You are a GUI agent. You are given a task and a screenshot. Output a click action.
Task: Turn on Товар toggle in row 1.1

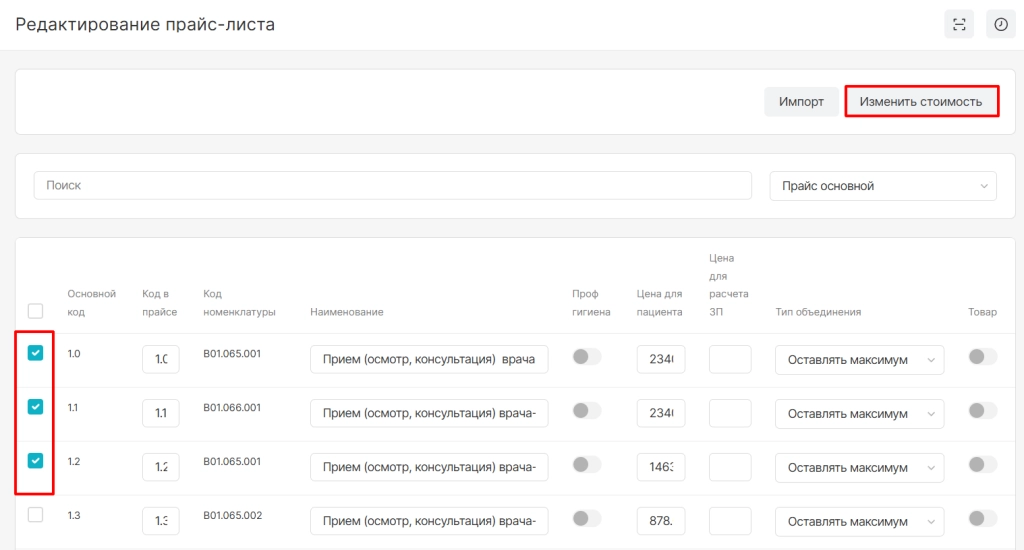coord(982,411)
